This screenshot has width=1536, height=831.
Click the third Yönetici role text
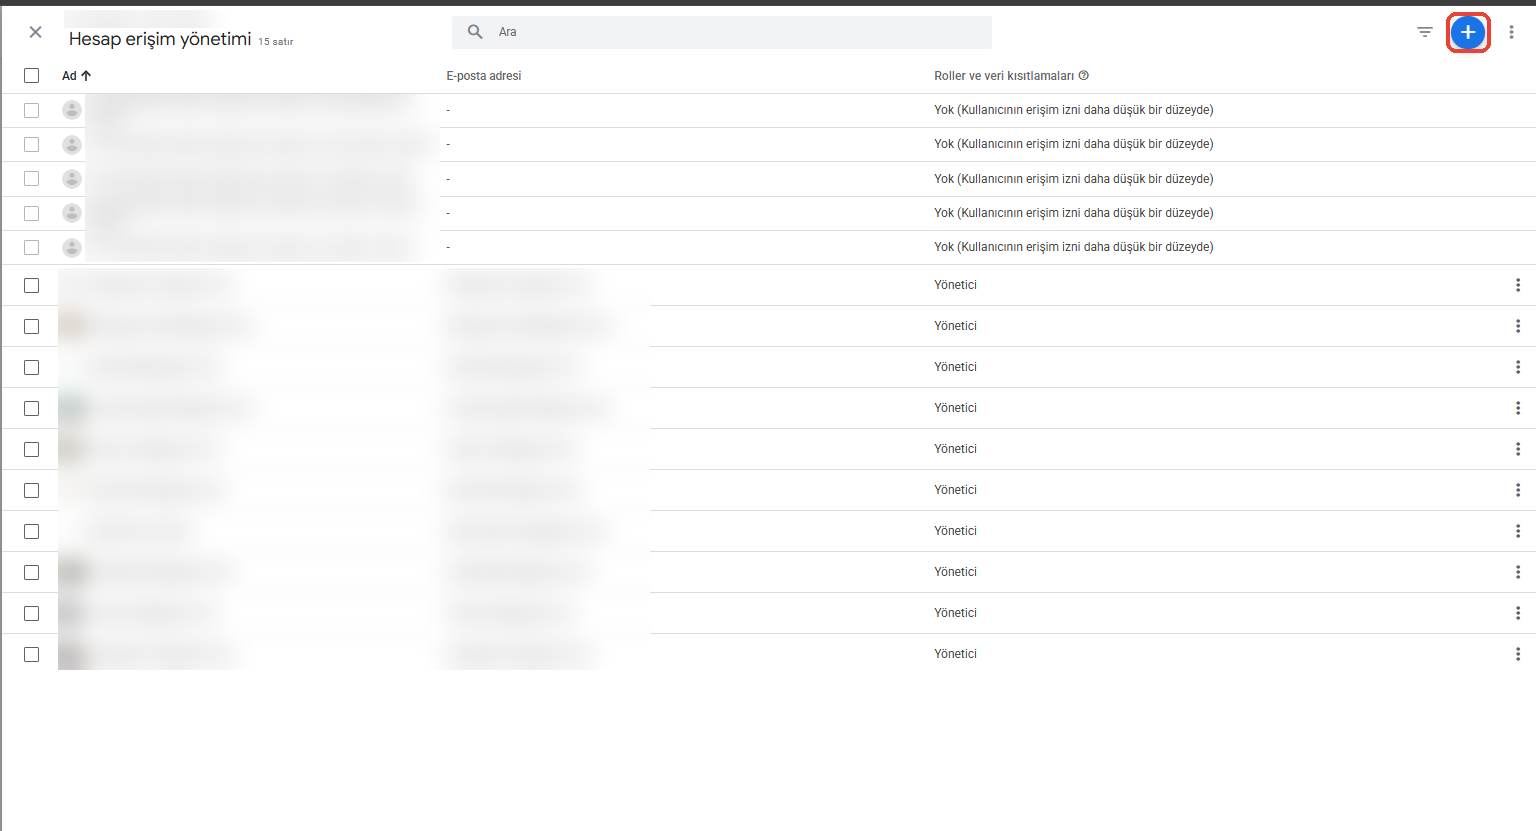tap(956, 367)
